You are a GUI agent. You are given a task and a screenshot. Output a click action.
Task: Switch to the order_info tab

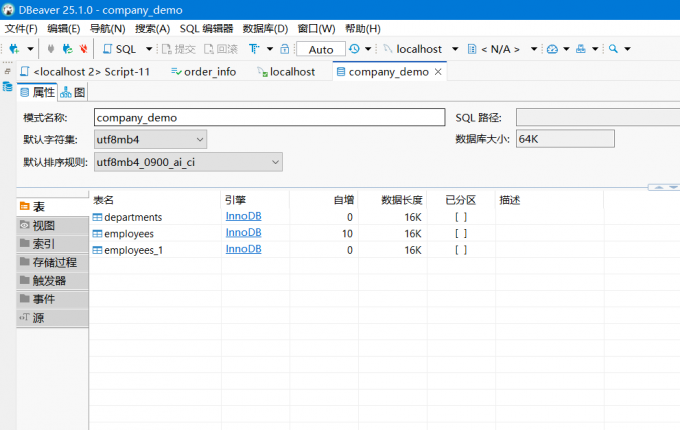(x=204, y=71)
